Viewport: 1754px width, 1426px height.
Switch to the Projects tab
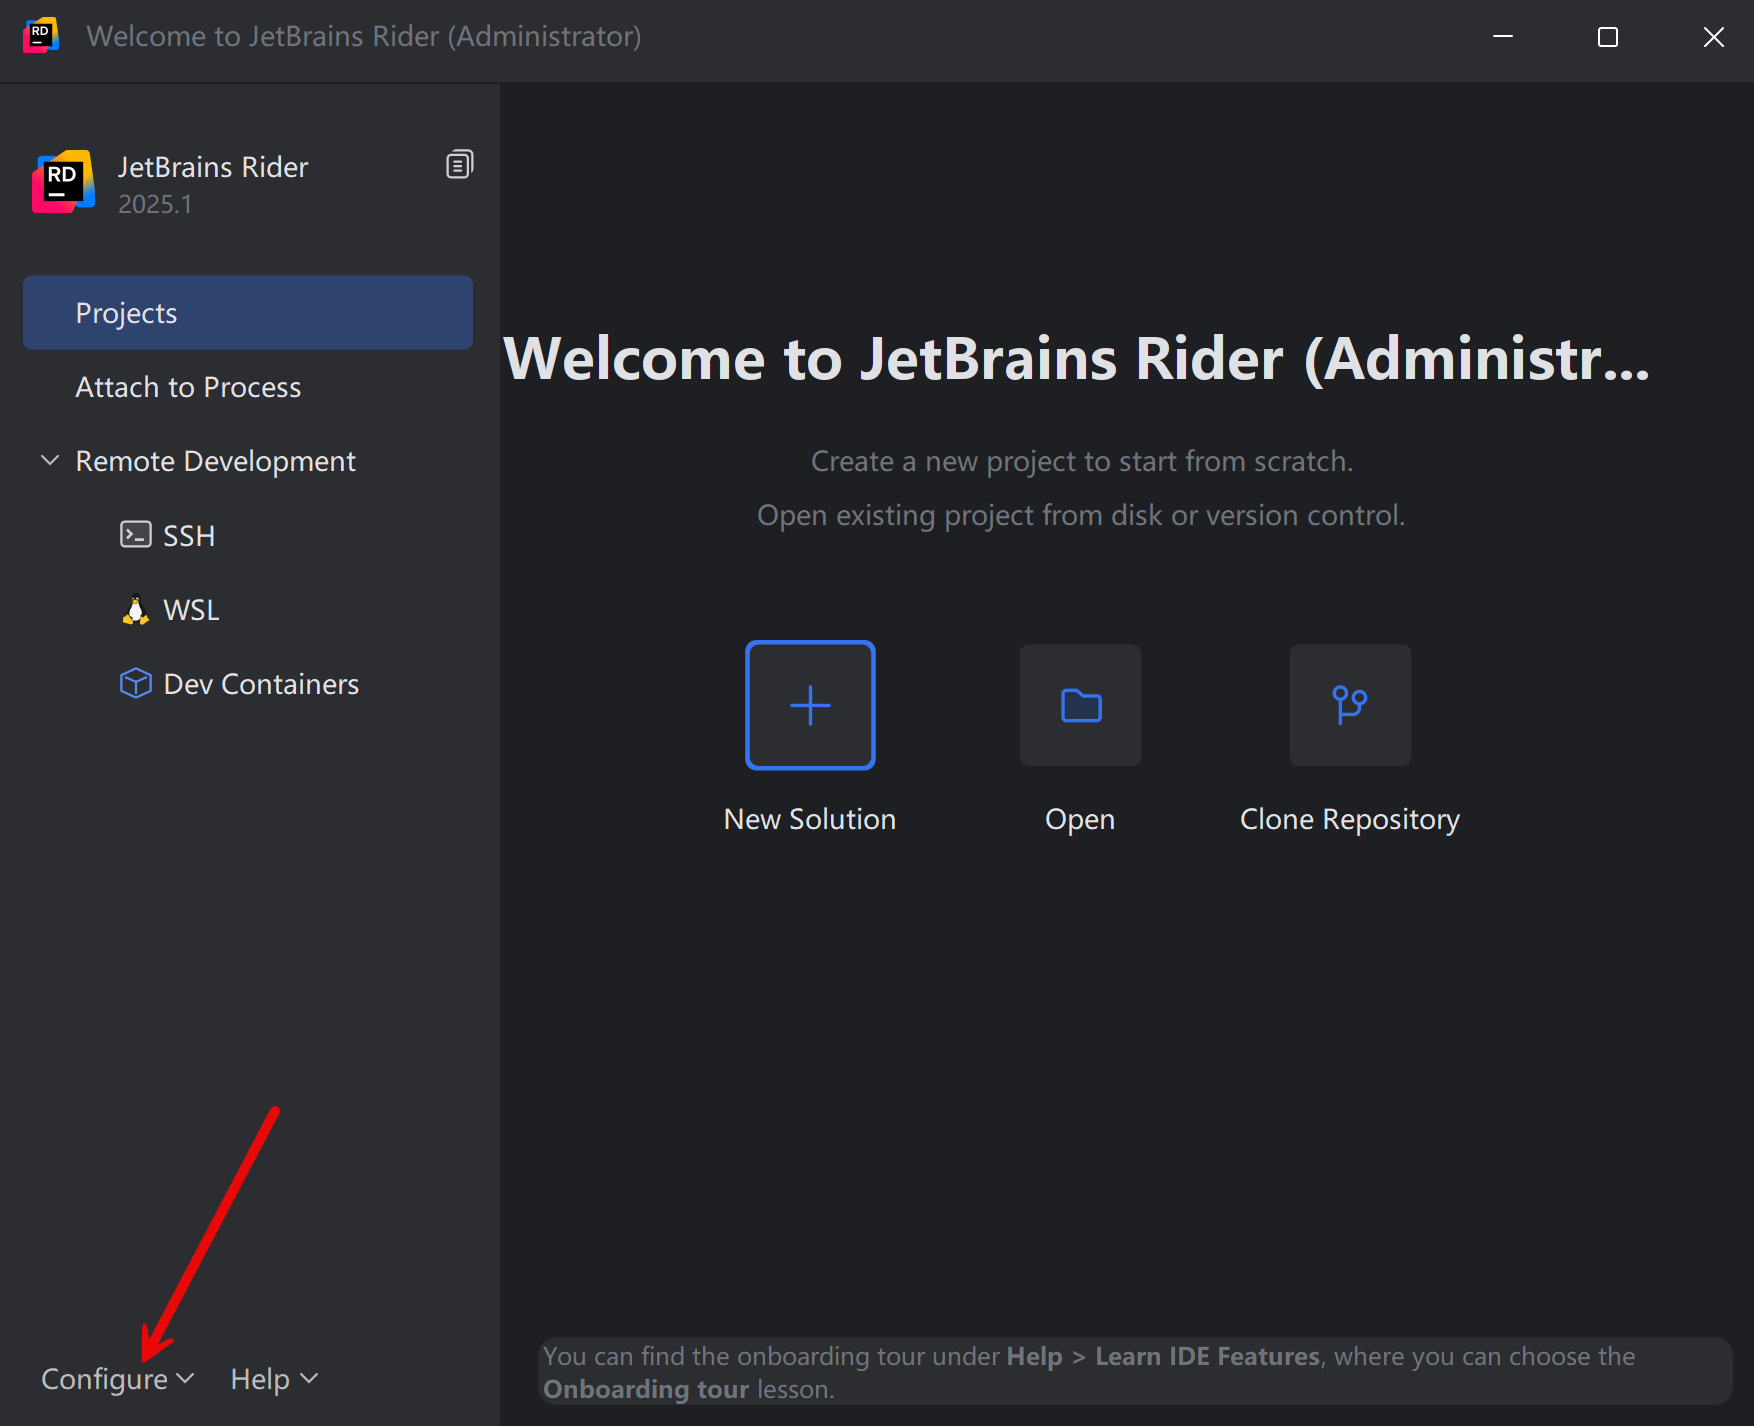pyautogui.click(x=247, y=313)
